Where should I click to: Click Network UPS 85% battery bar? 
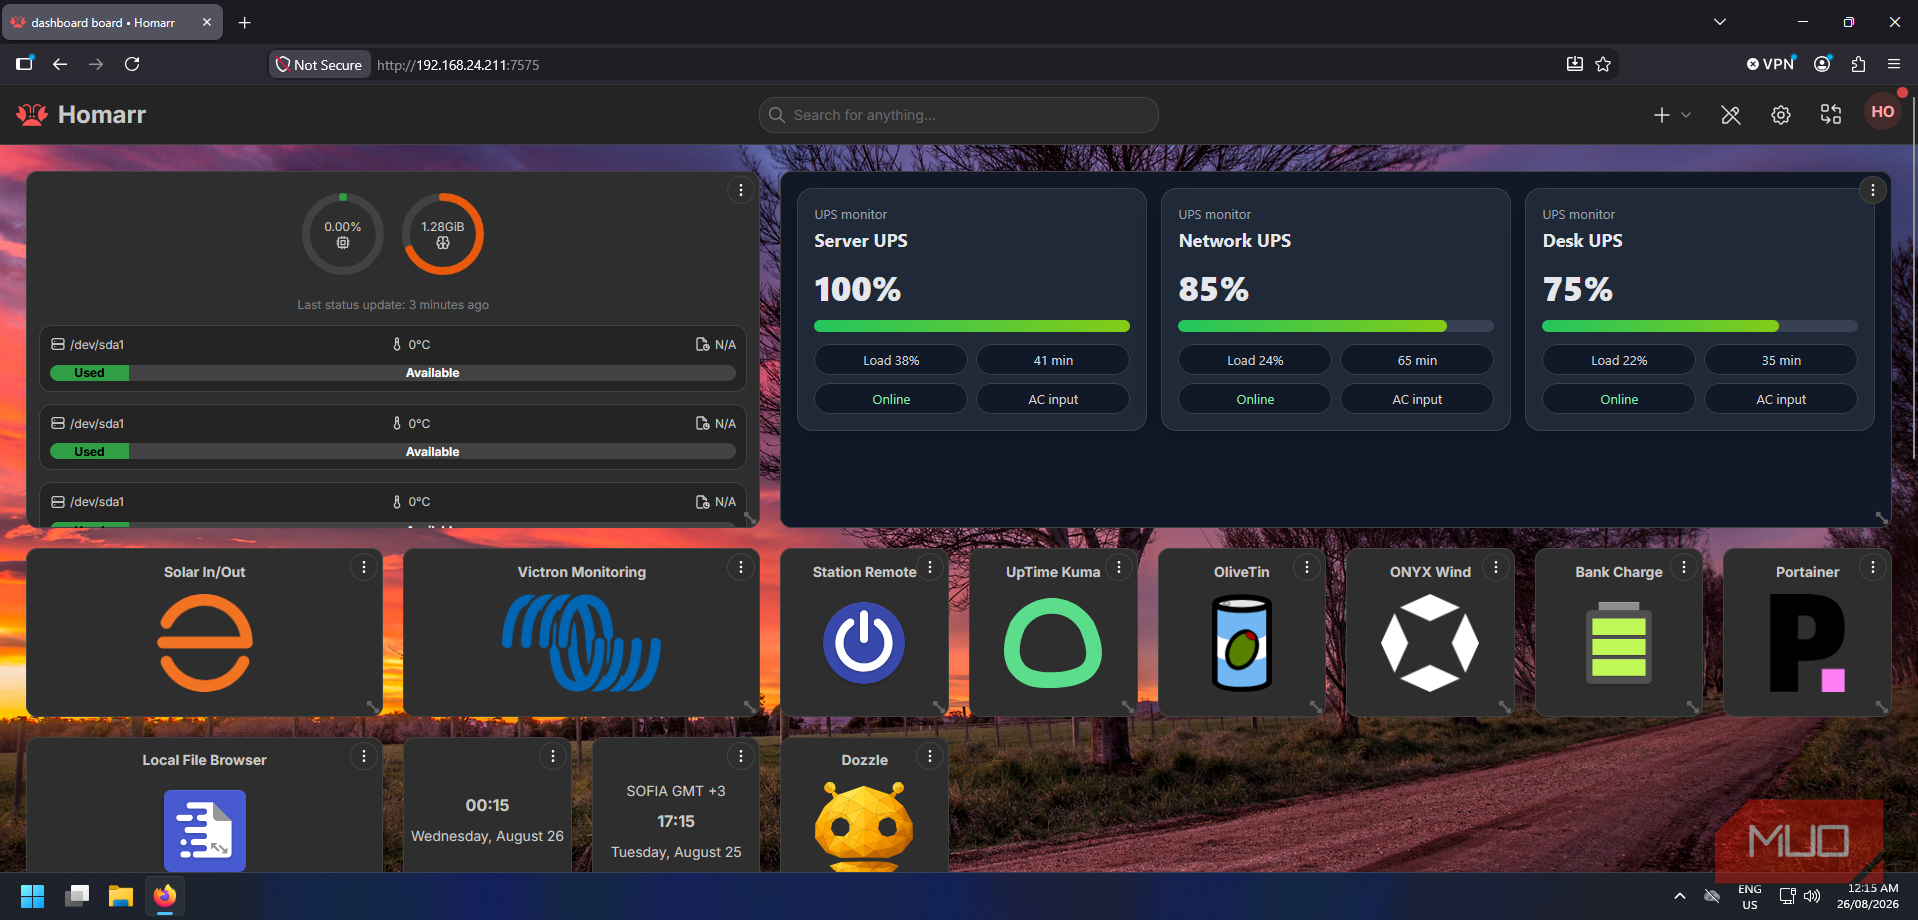(1336, 326)
